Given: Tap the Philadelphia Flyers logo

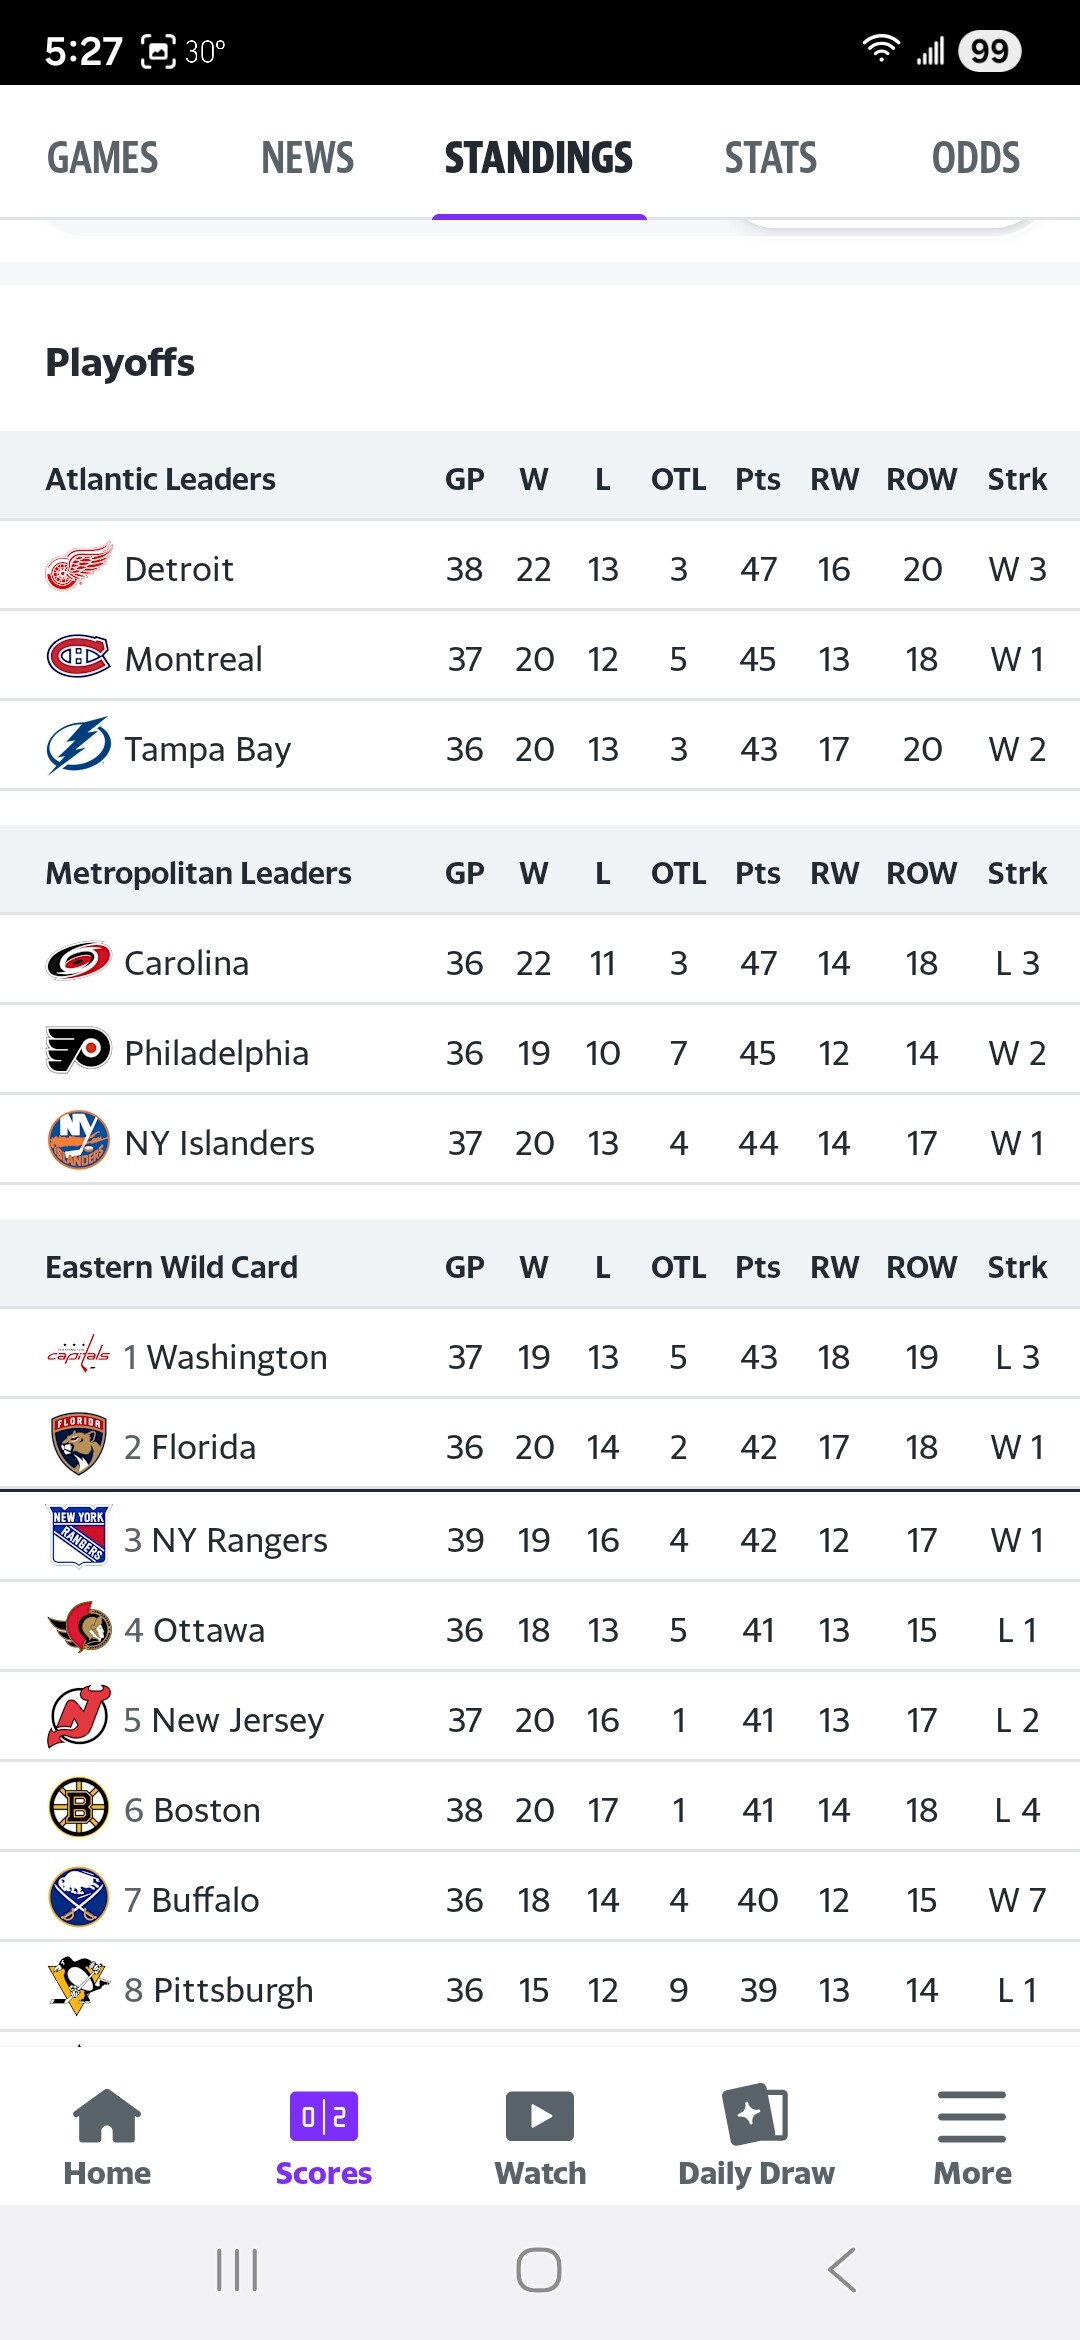Looking at the screenshot, I should coord(78,1051).
